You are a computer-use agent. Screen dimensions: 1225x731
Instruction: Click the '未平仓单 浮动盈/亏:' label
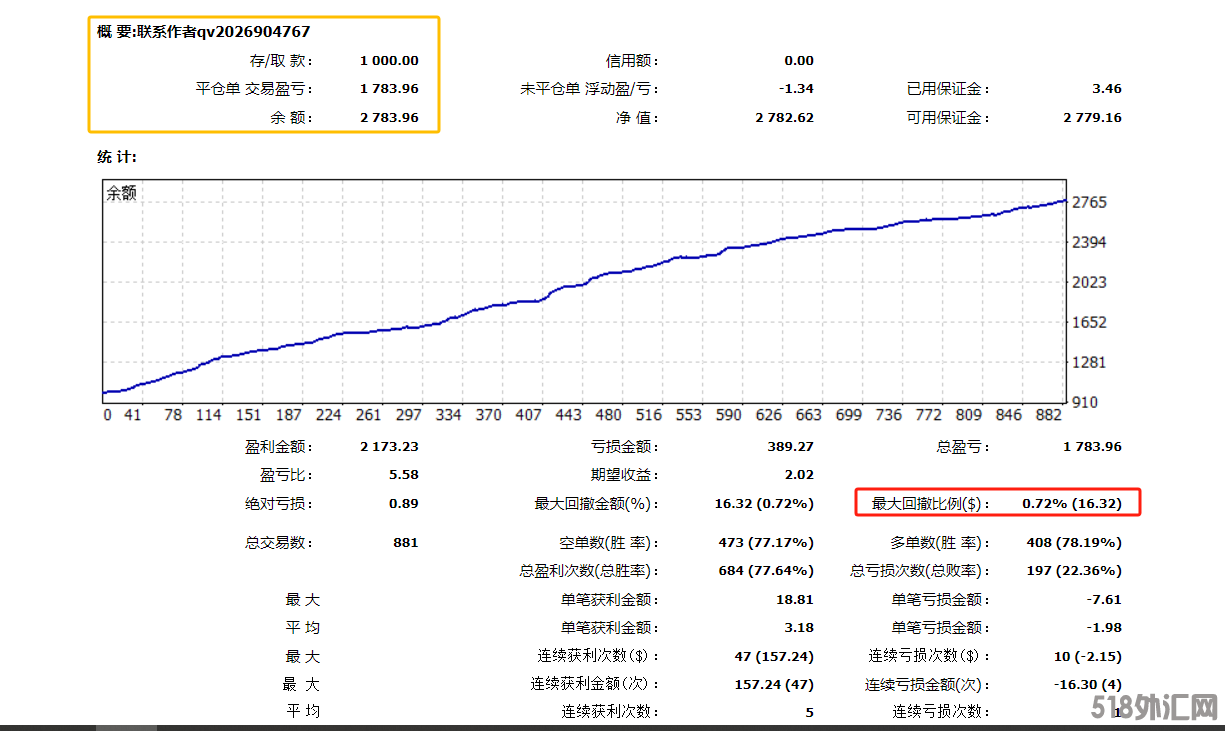tap(590, 89)
